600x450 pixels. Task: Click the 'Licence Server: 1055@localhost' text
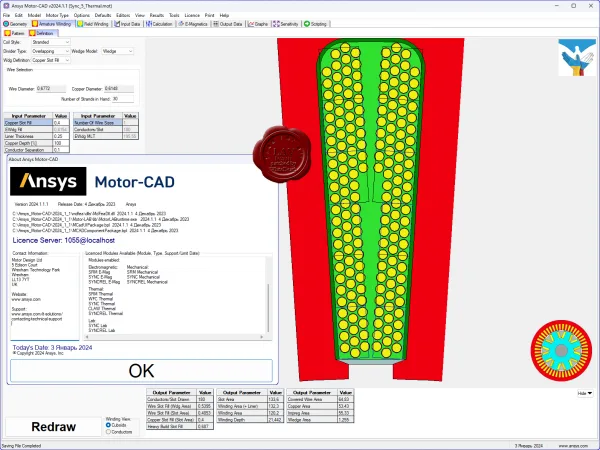[x=64, y=240]
